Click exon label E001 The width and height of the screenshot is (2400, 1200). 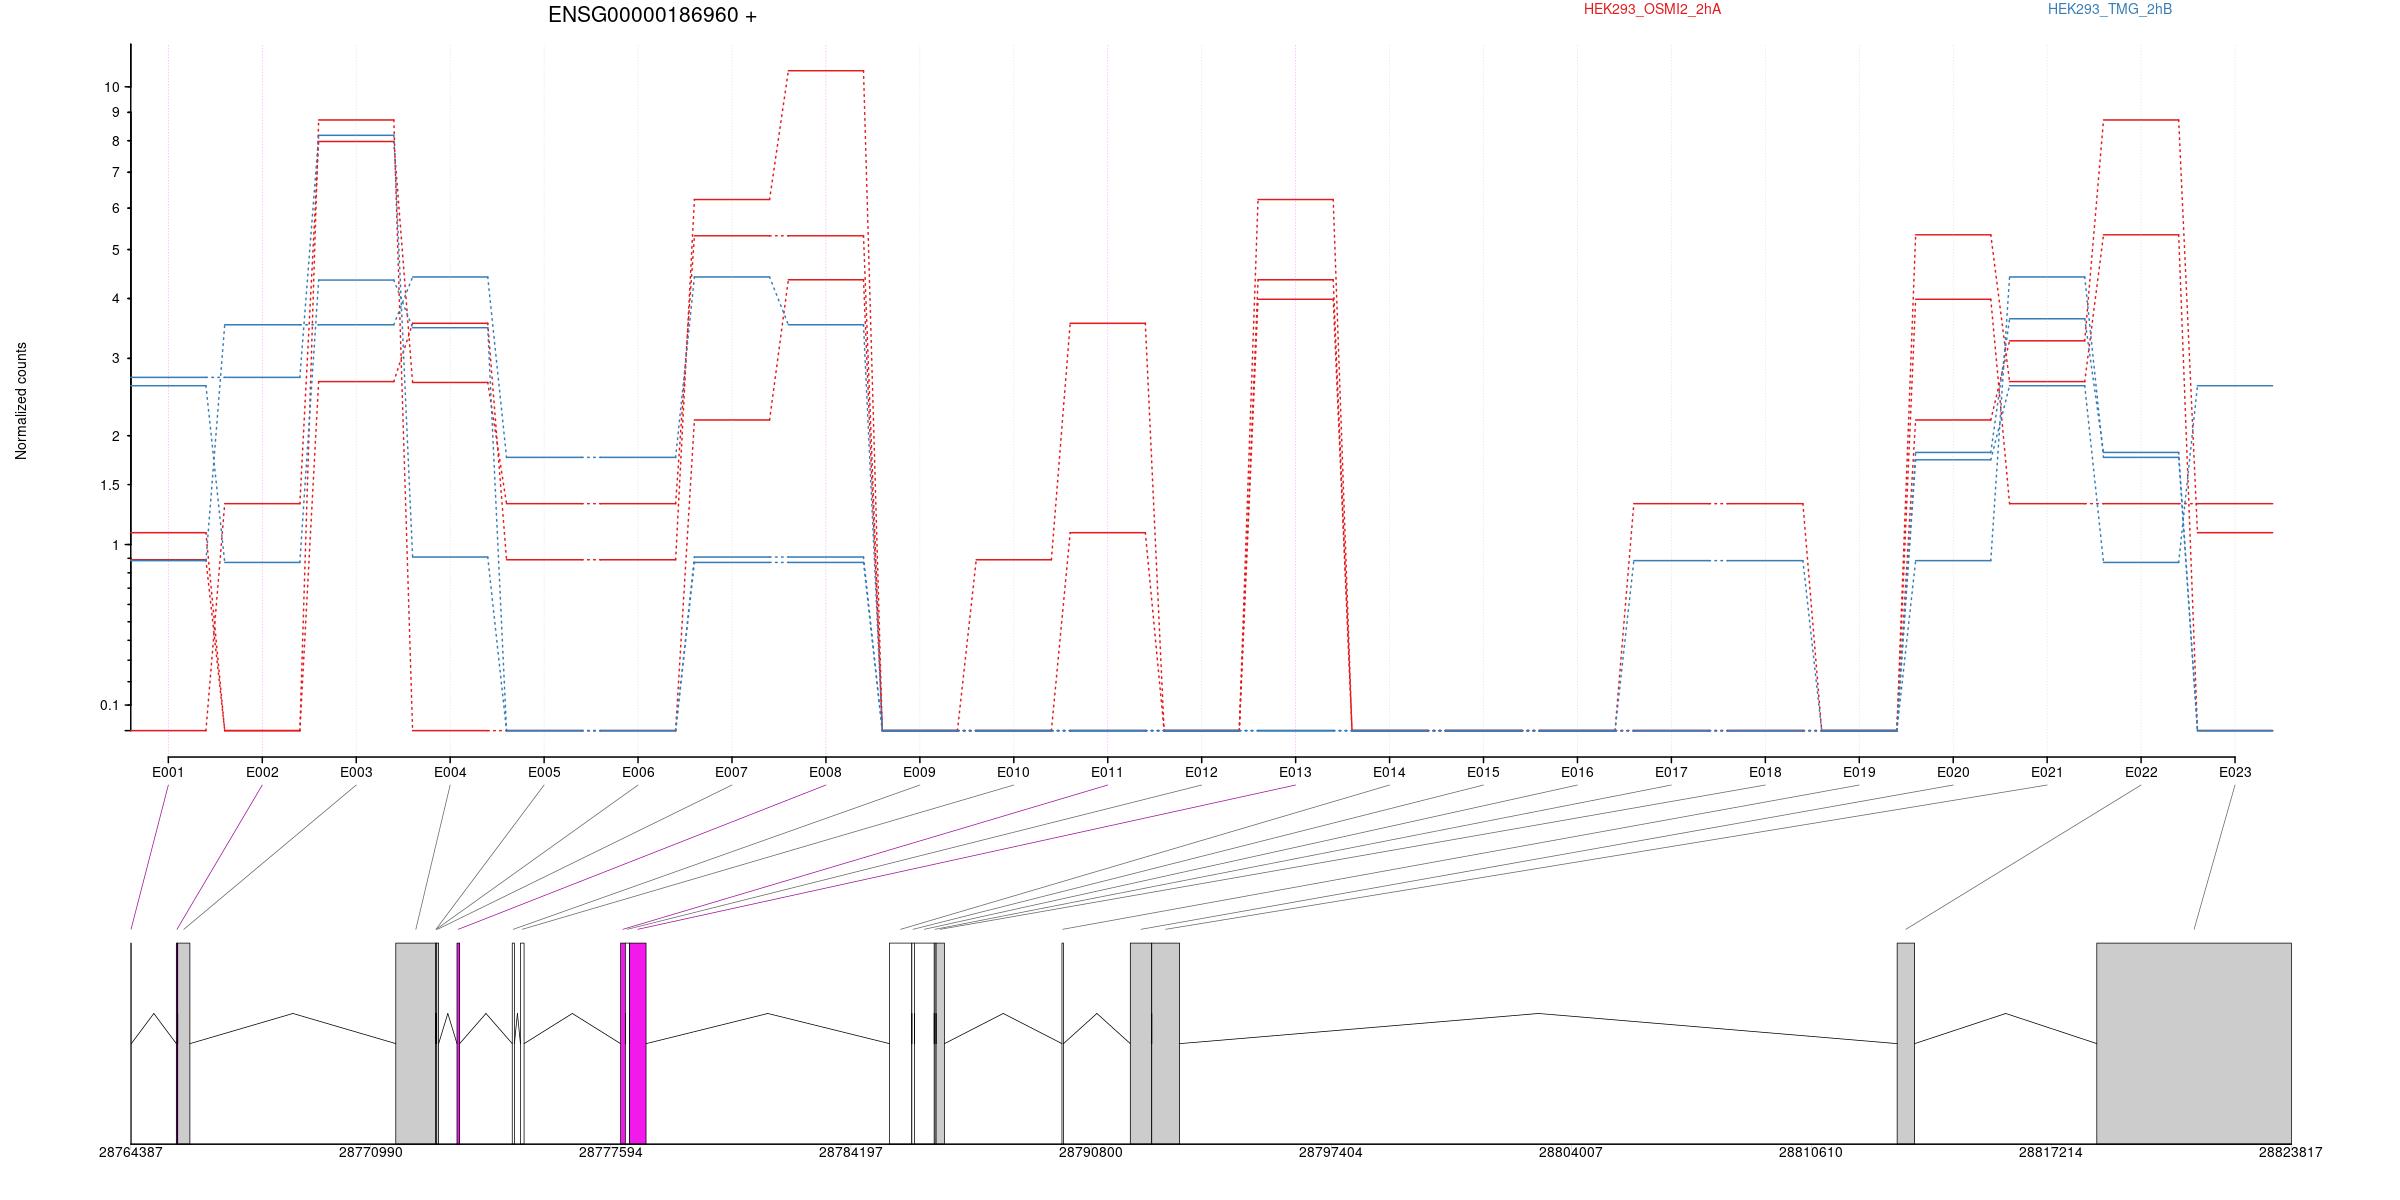(168, 772)
